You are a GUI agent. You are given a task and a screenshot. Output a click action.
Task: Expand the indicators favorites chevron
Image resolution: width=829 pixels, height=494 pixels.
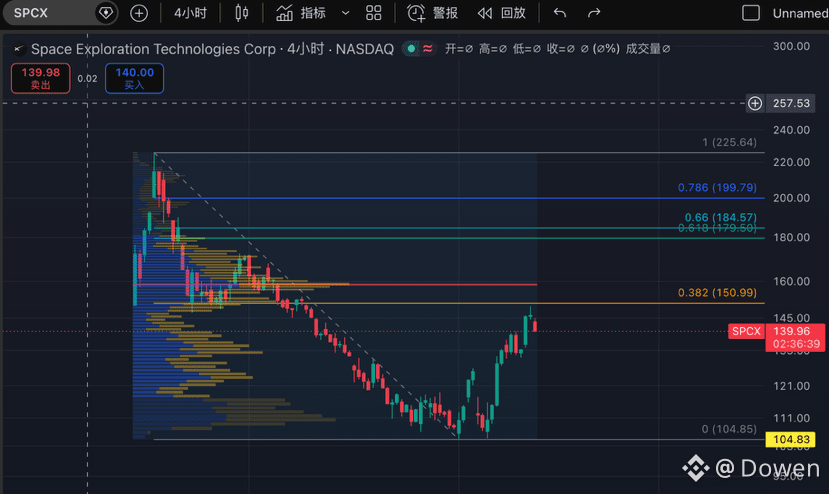pos(345,13)
